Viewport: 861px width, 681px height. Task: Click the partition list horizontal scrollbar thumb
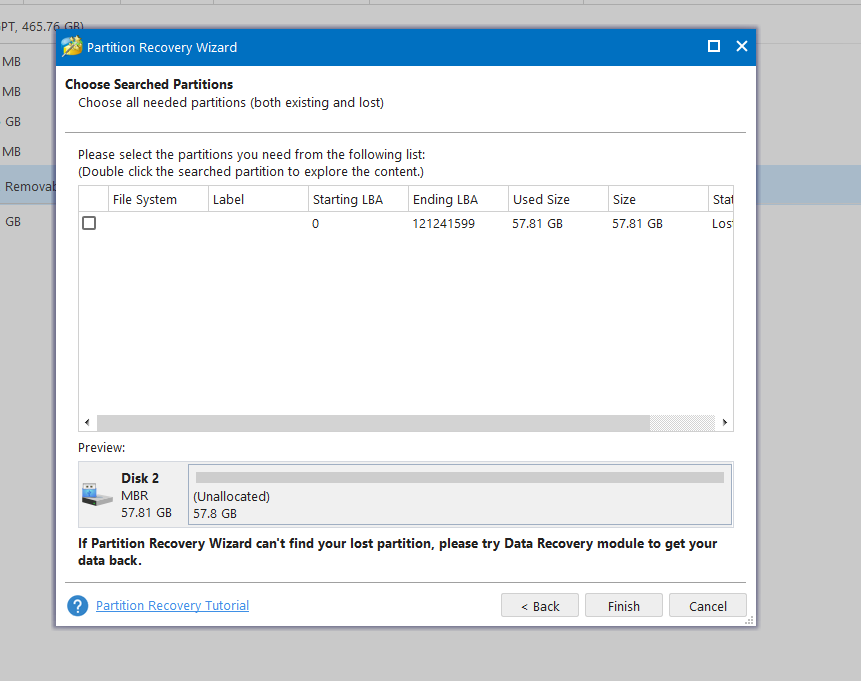pos(373,423)
